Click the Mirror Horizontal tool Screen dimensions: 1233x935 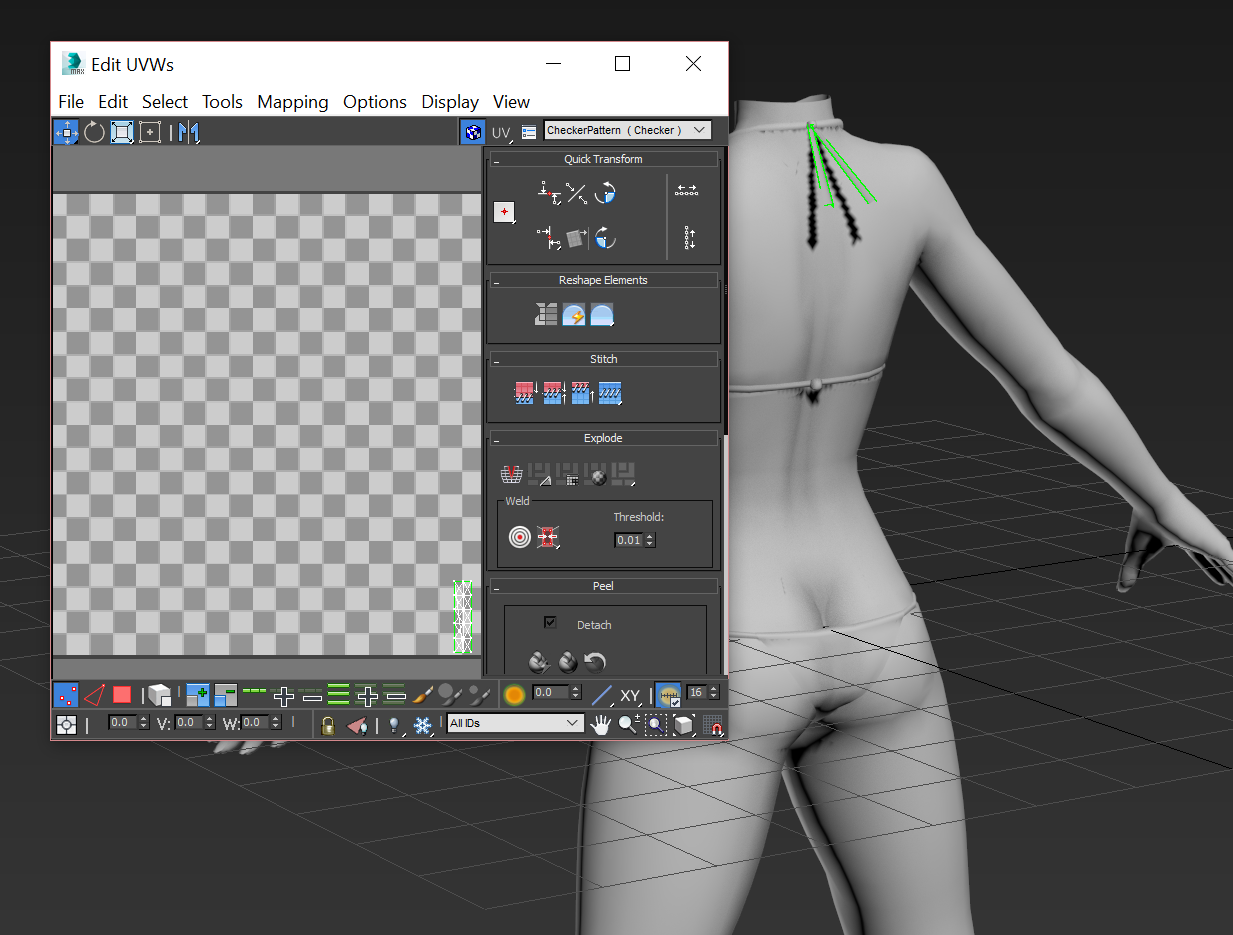189,132
